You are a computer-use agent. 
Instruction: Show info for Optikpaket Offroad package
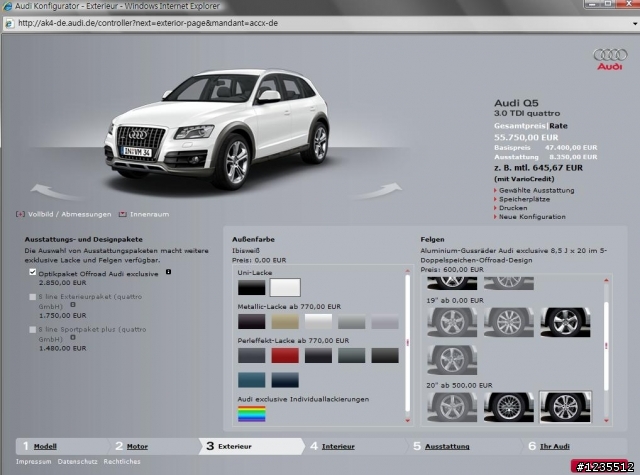coord(168,272)
